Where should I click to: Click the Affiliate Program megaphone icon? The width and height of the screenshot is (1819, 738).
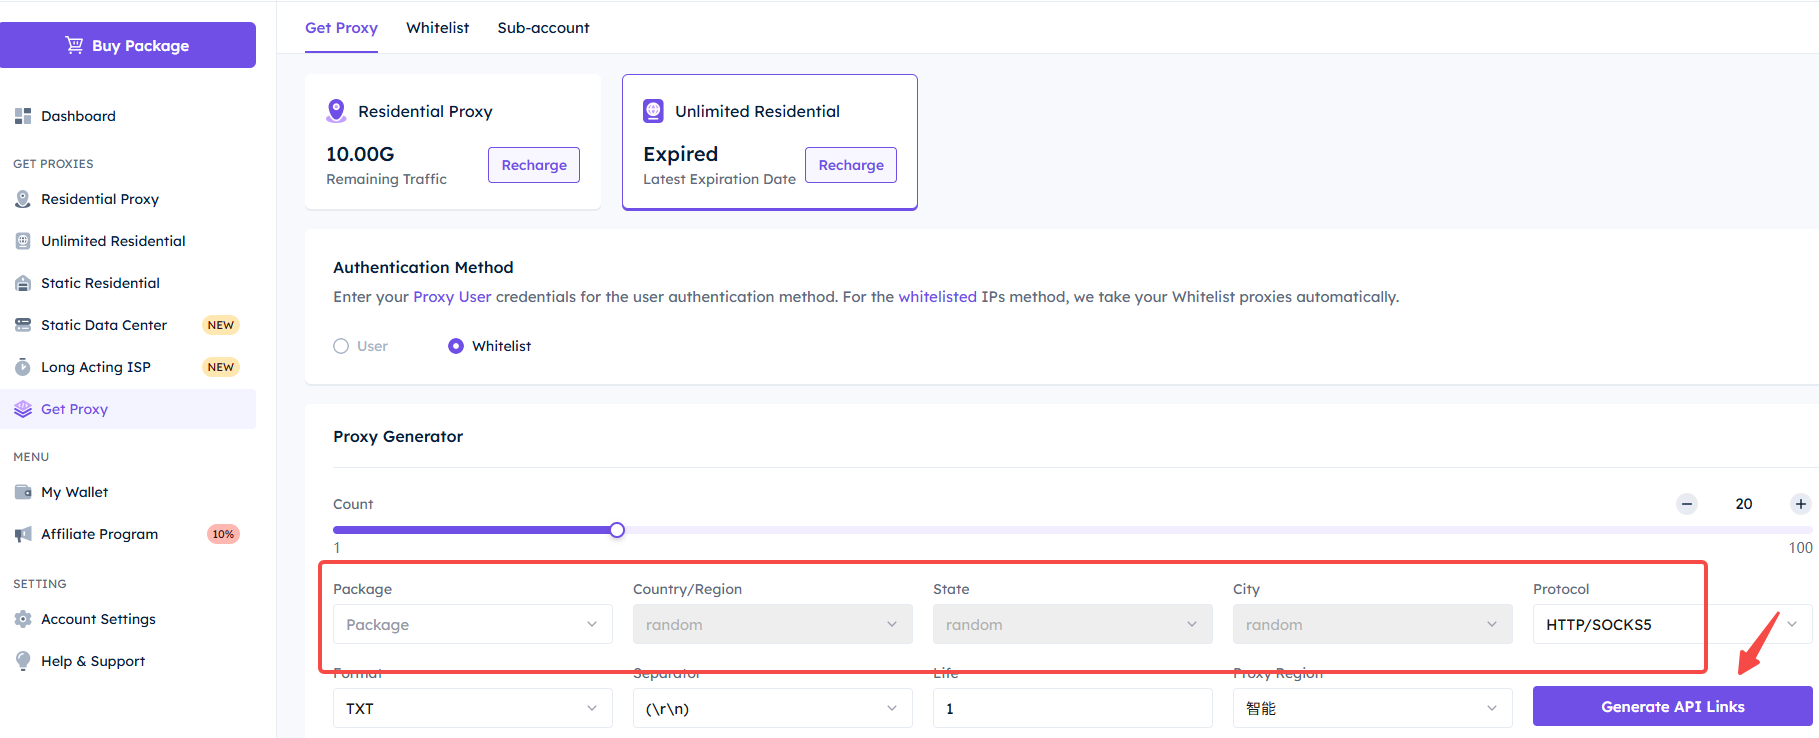click(x=23, y=534)
